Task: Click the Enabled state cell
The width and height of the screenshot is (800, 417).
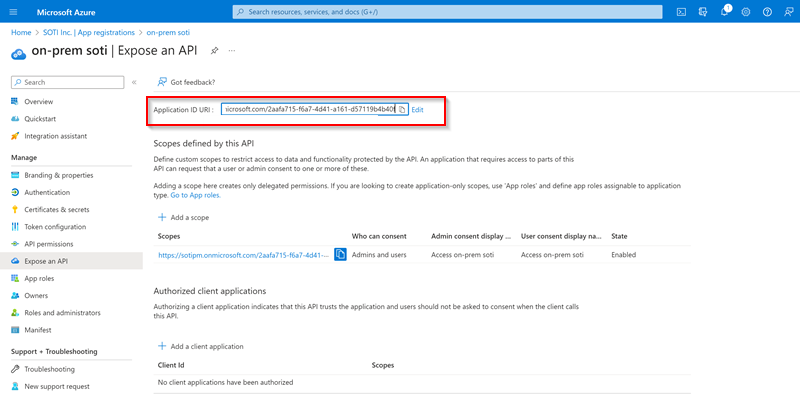Action: [623, 255]
